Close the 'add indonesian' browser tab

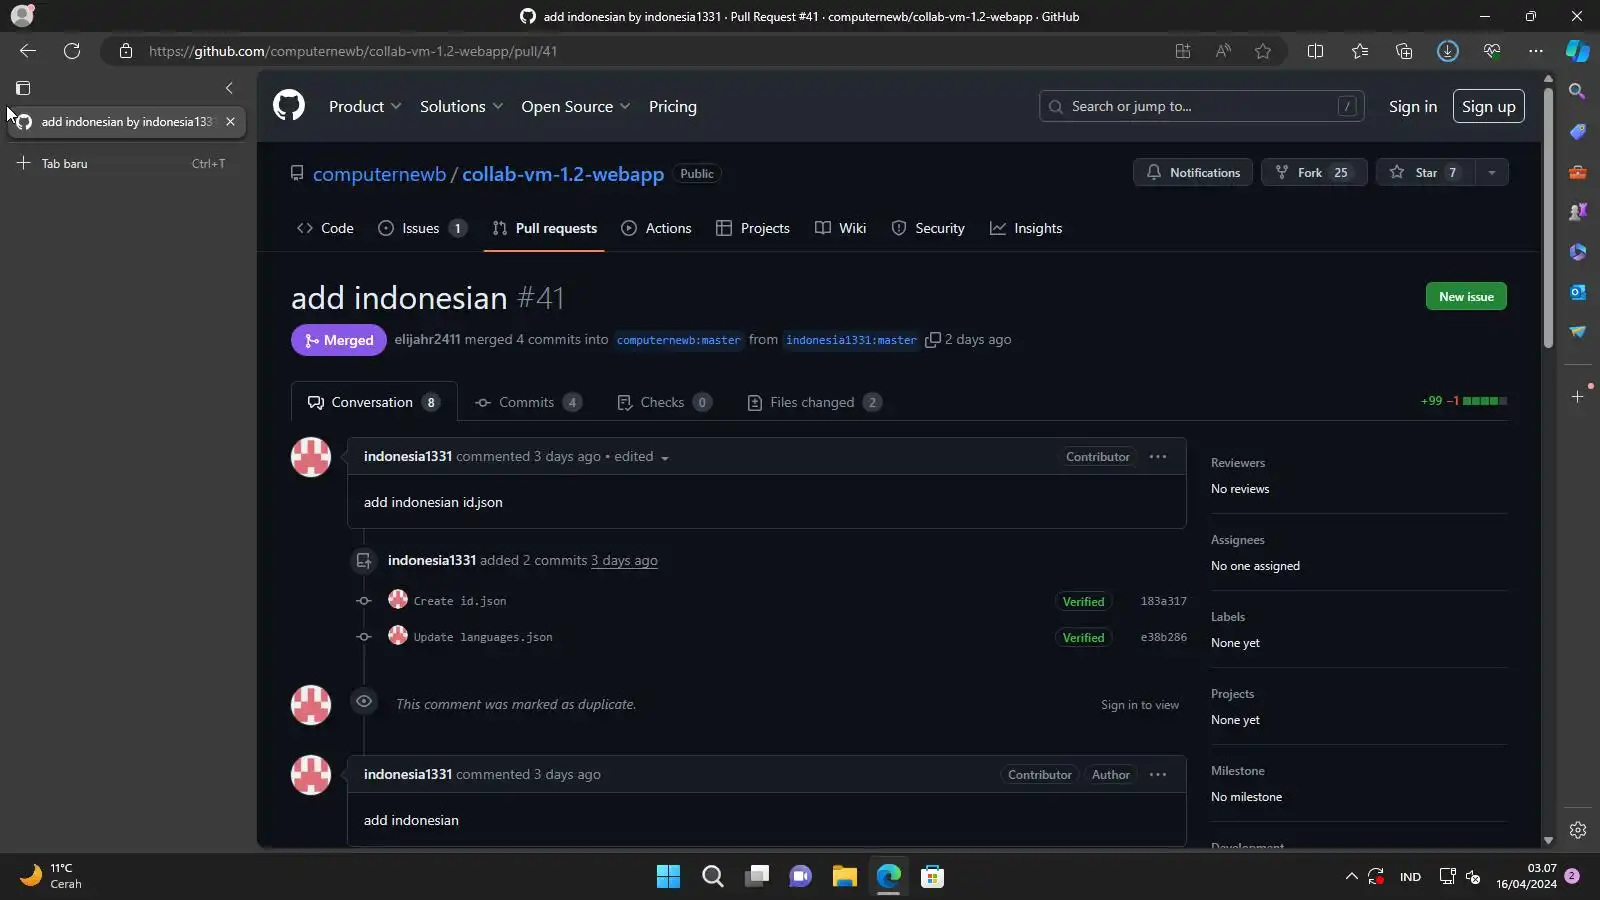coord(230,122)
